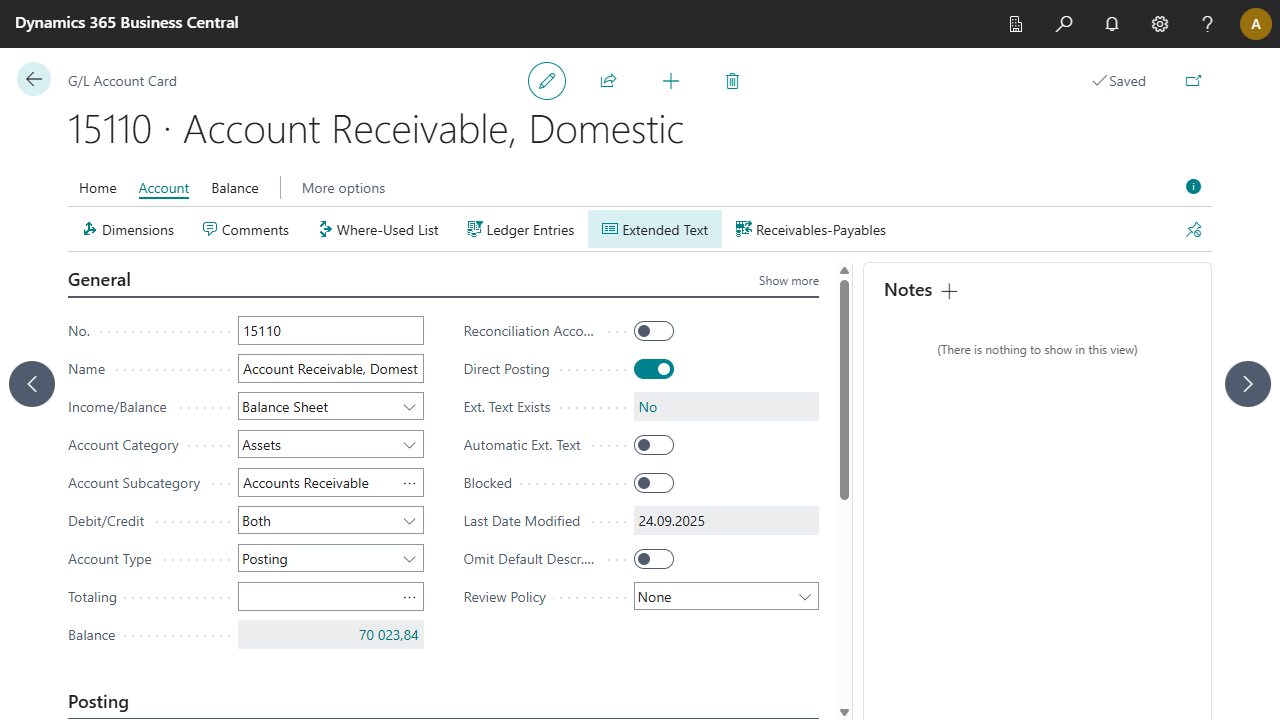Toggle the Direct Posting switch off
Screen dimensions: 1280x720
point(654,369)
